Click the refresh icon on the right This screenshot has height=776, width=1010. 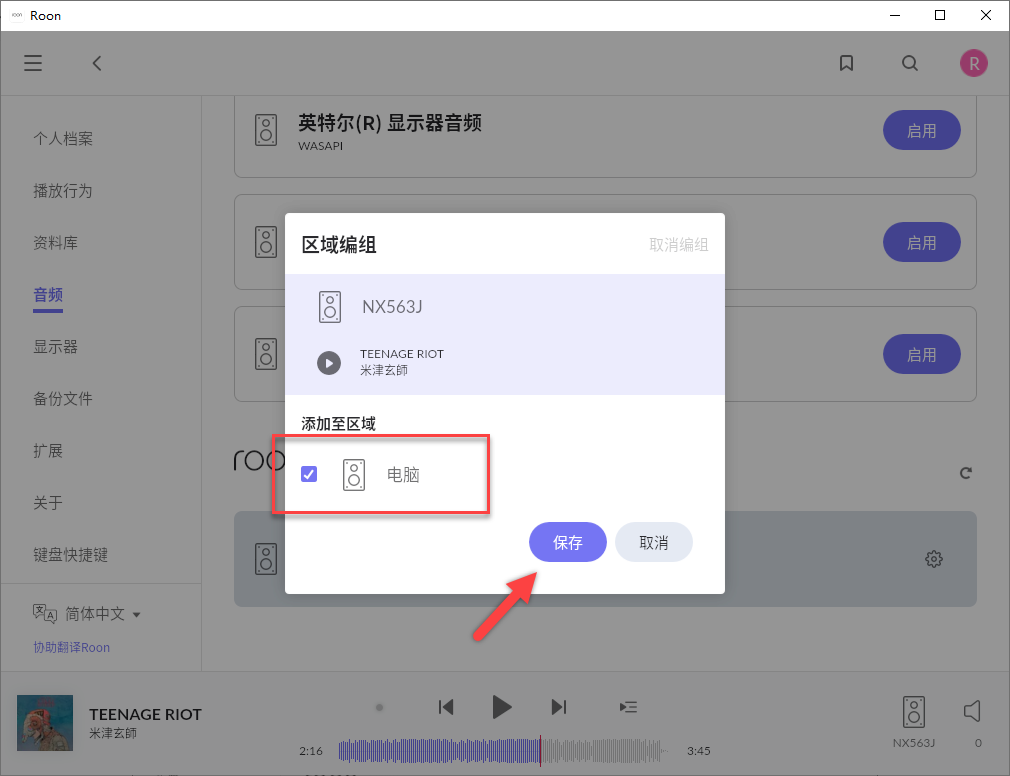coord(965,473)
